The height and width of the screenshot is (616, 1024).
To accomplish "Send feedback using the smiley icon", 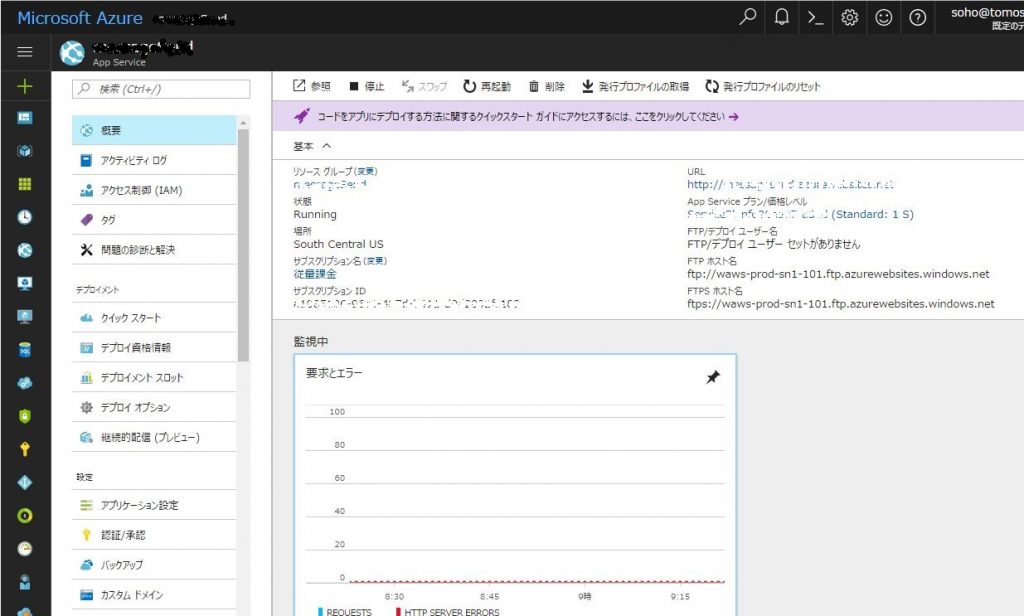I will [x=884, y=17].
